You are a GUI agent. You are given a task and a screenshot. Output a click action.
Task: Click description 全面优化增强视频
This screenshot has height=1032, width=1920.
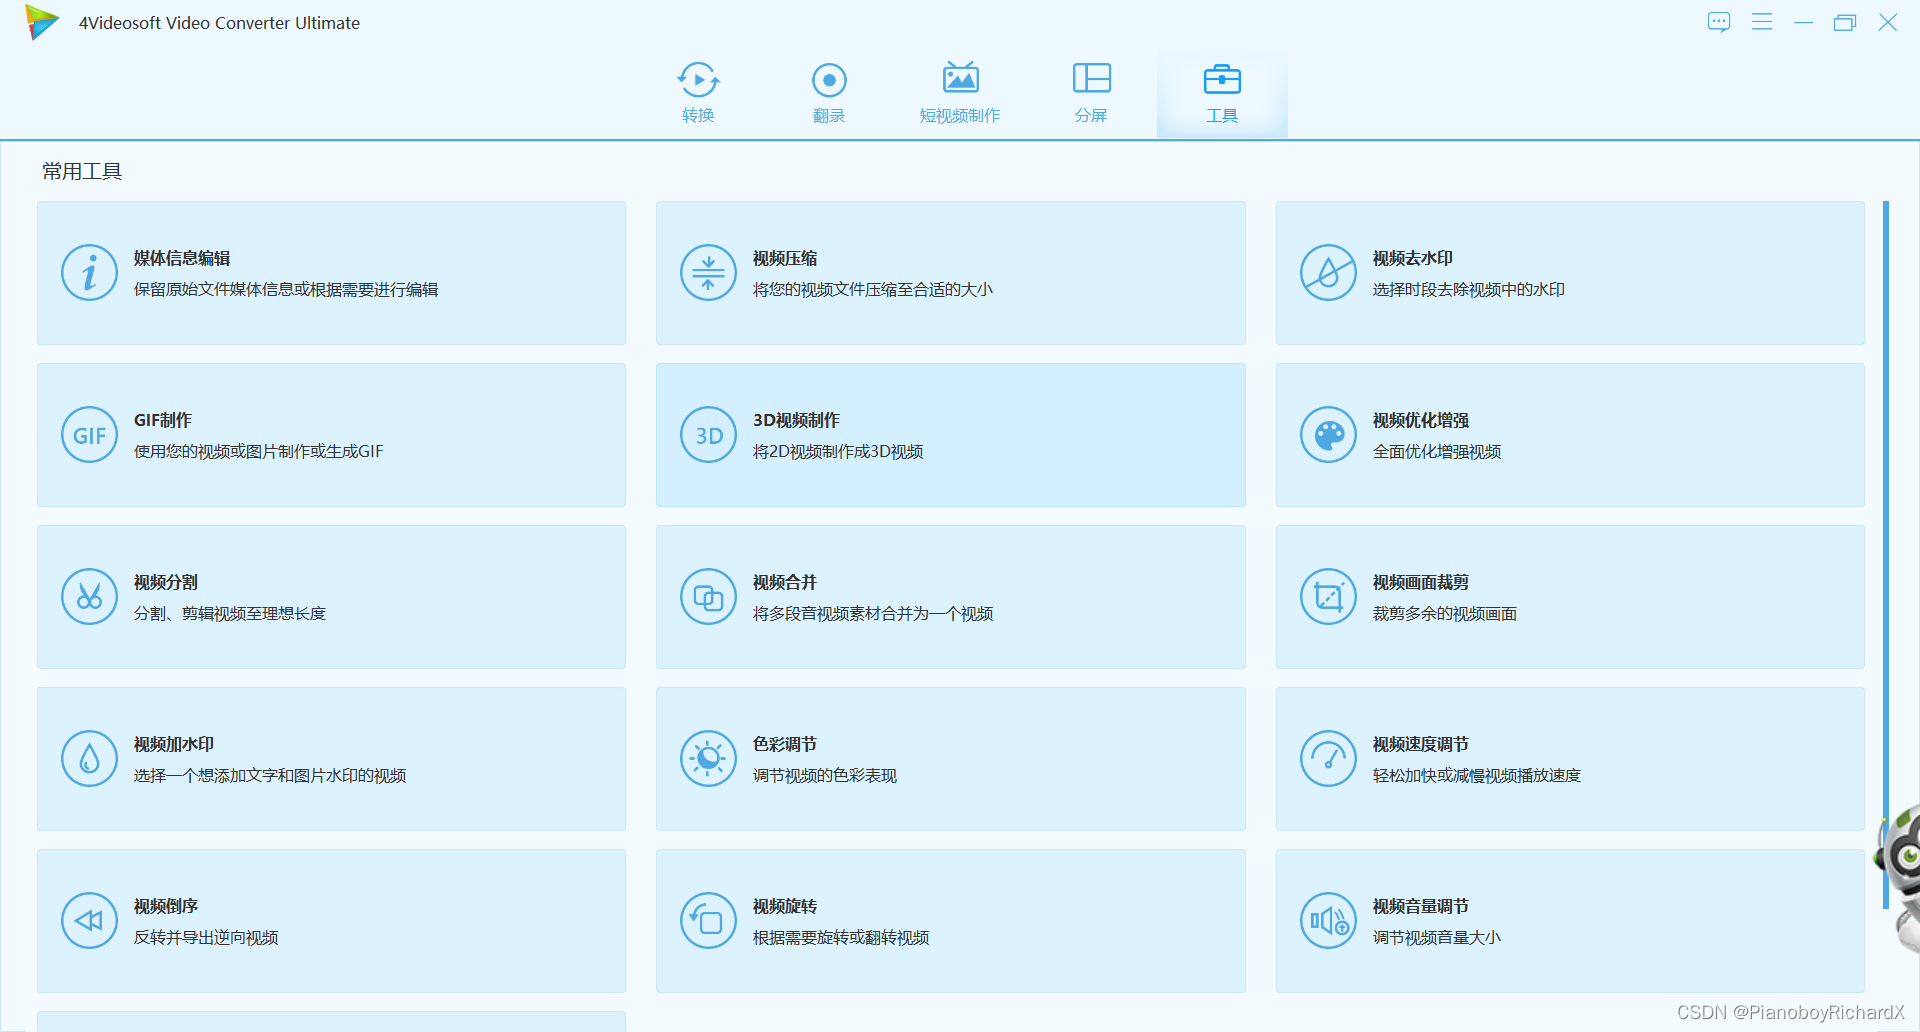coord(1436,451)
